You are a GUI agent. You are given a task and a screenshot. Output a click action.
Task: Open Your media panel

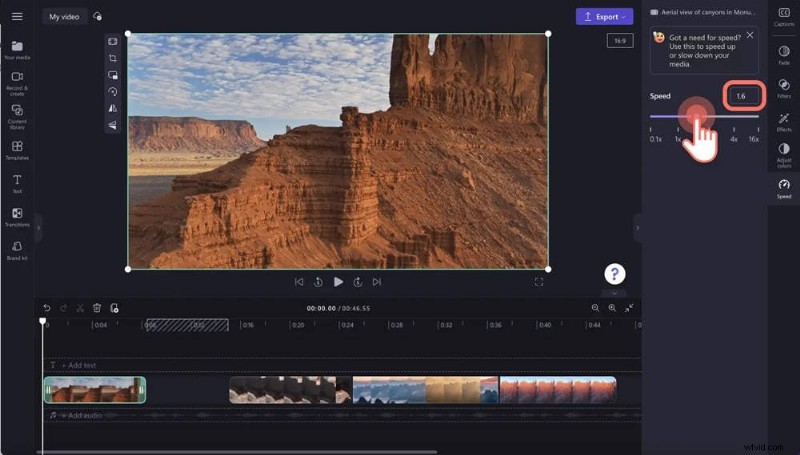[17, 50]
